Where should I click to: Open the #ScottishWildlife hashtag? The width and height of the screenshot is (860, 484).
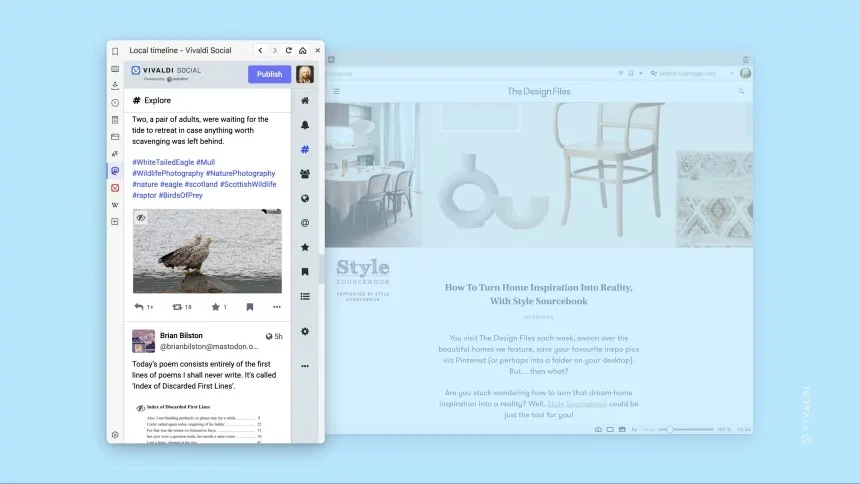[x=248, y=184]
